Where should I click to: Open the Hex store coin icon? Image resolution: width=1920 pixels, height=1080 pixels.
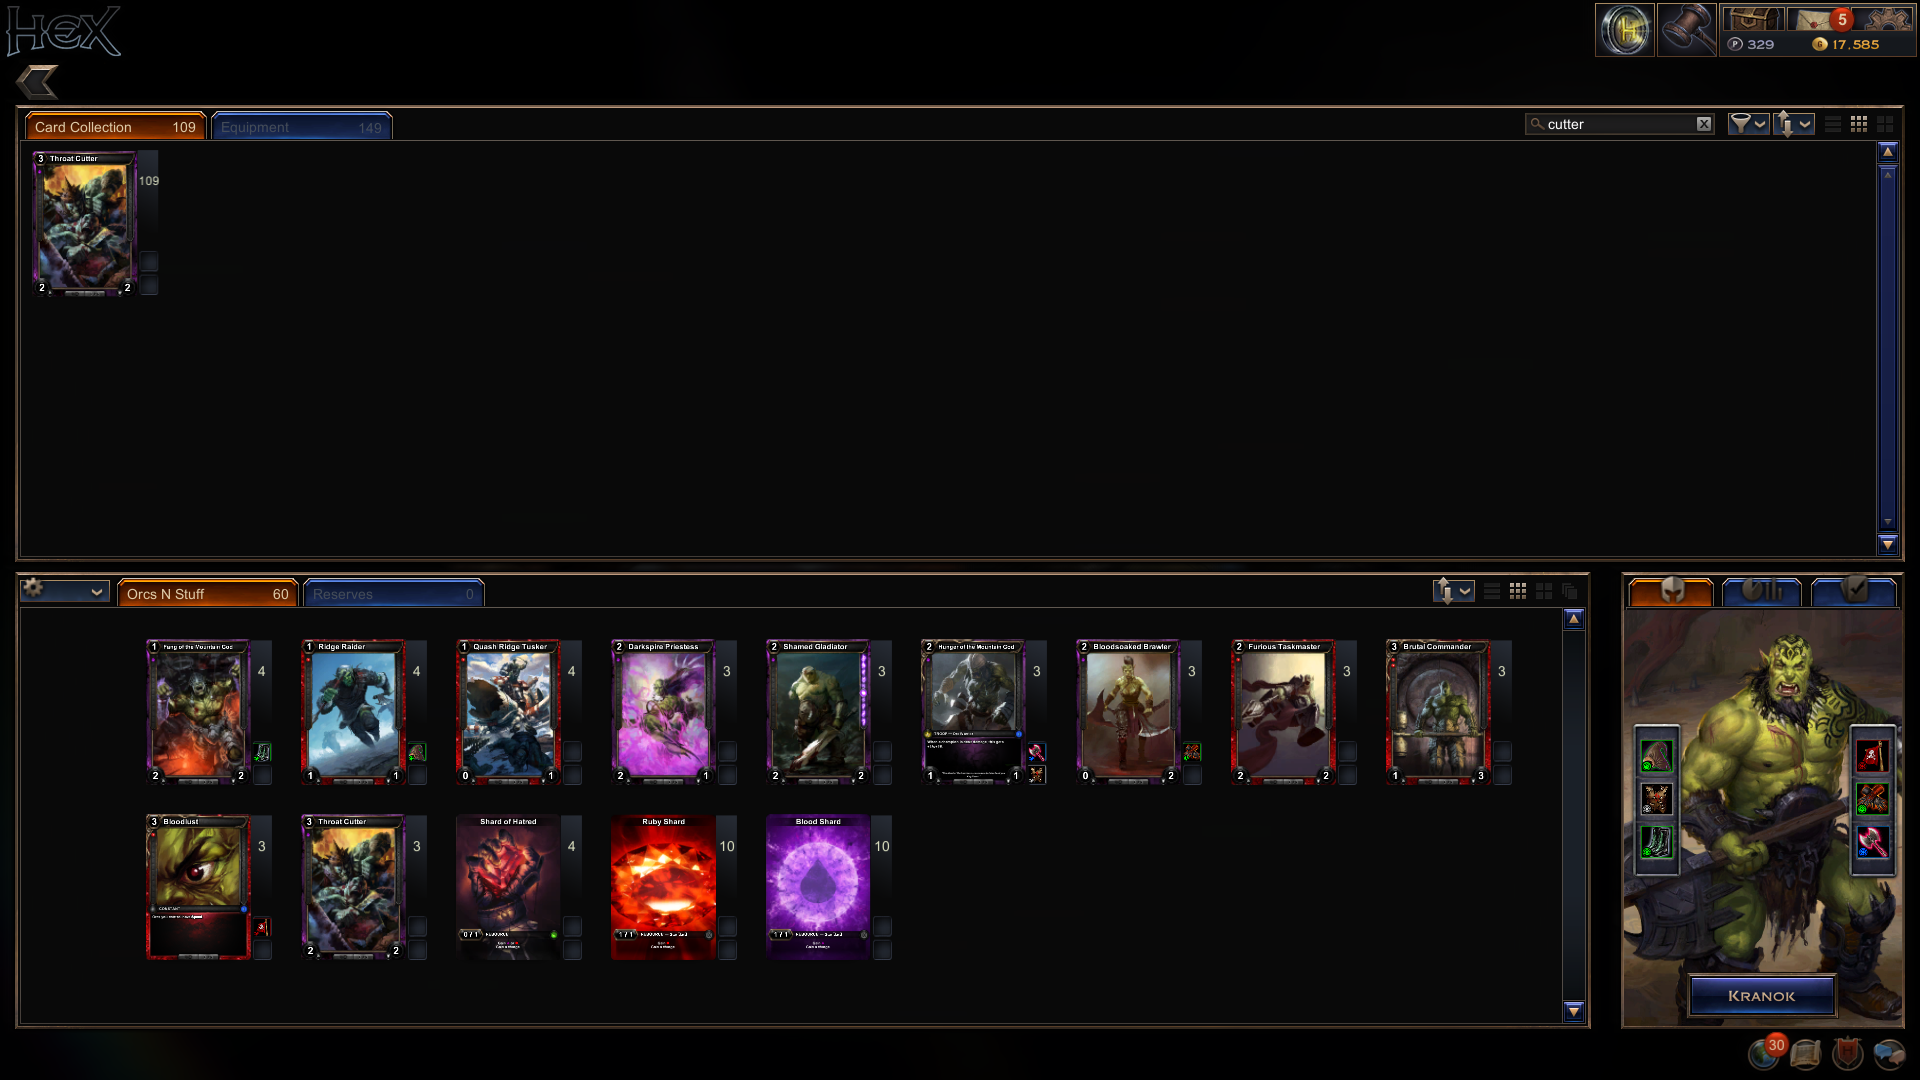(x=1625, y=29)
